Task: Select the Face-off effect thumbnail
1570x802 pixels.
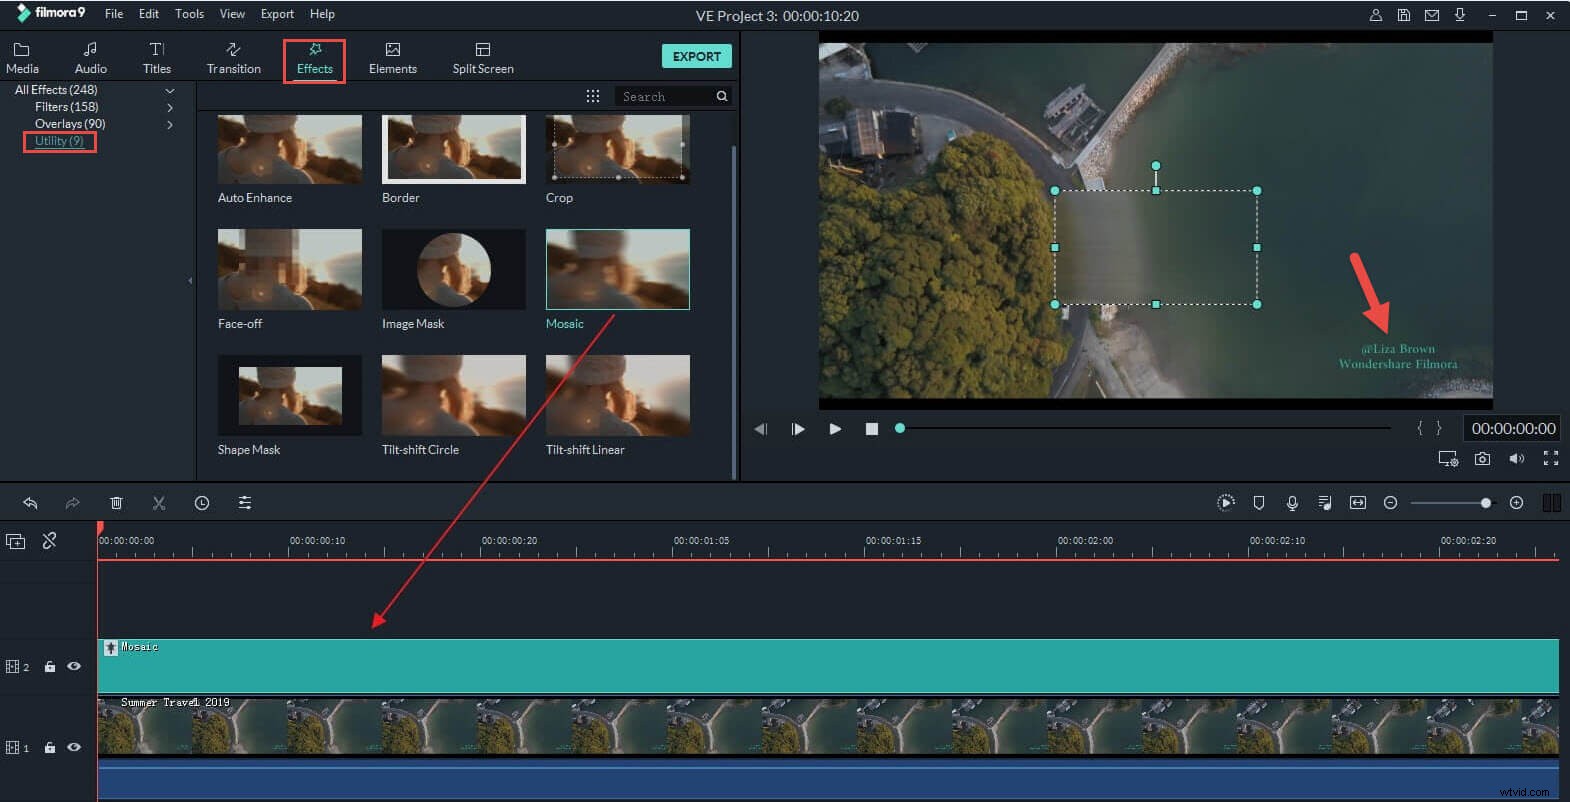Action: tap(290, 269)
